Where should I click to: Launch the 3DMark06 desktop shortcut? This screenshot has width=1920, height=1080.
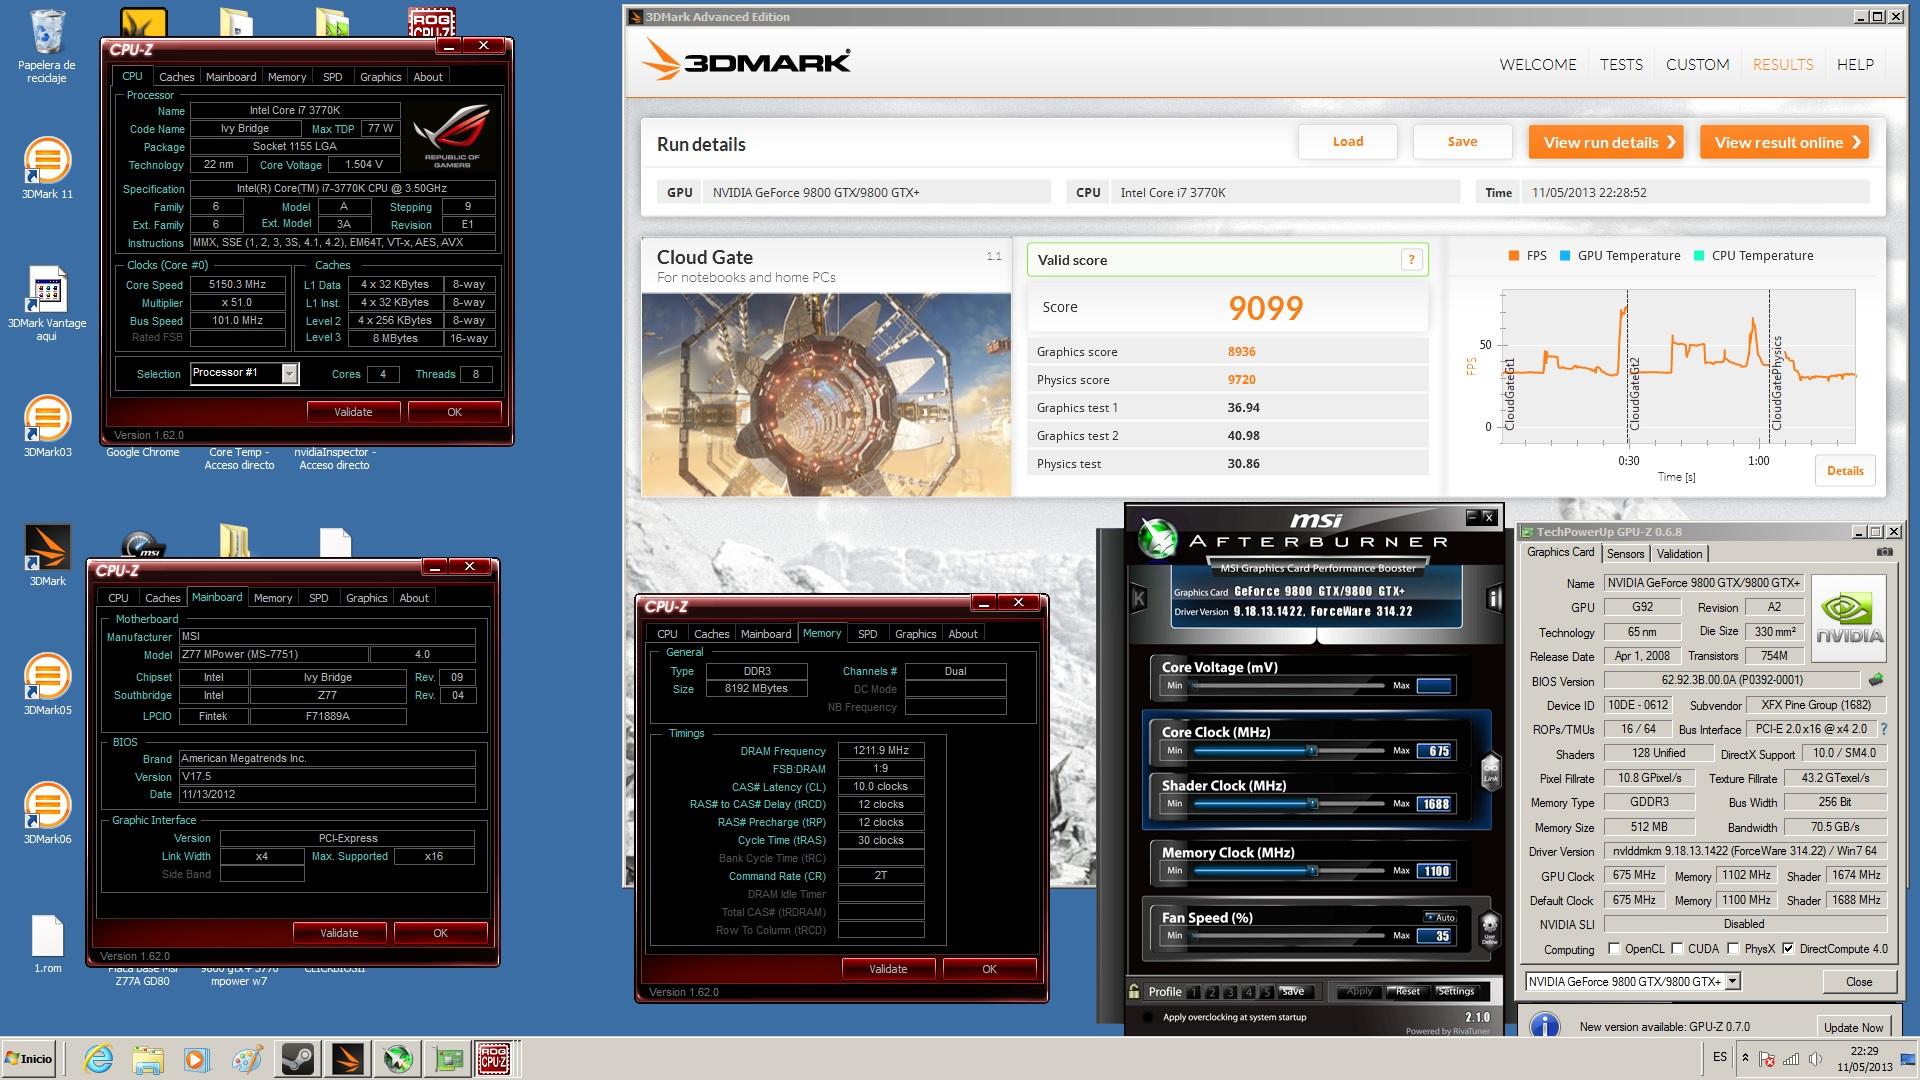point(47,813)
